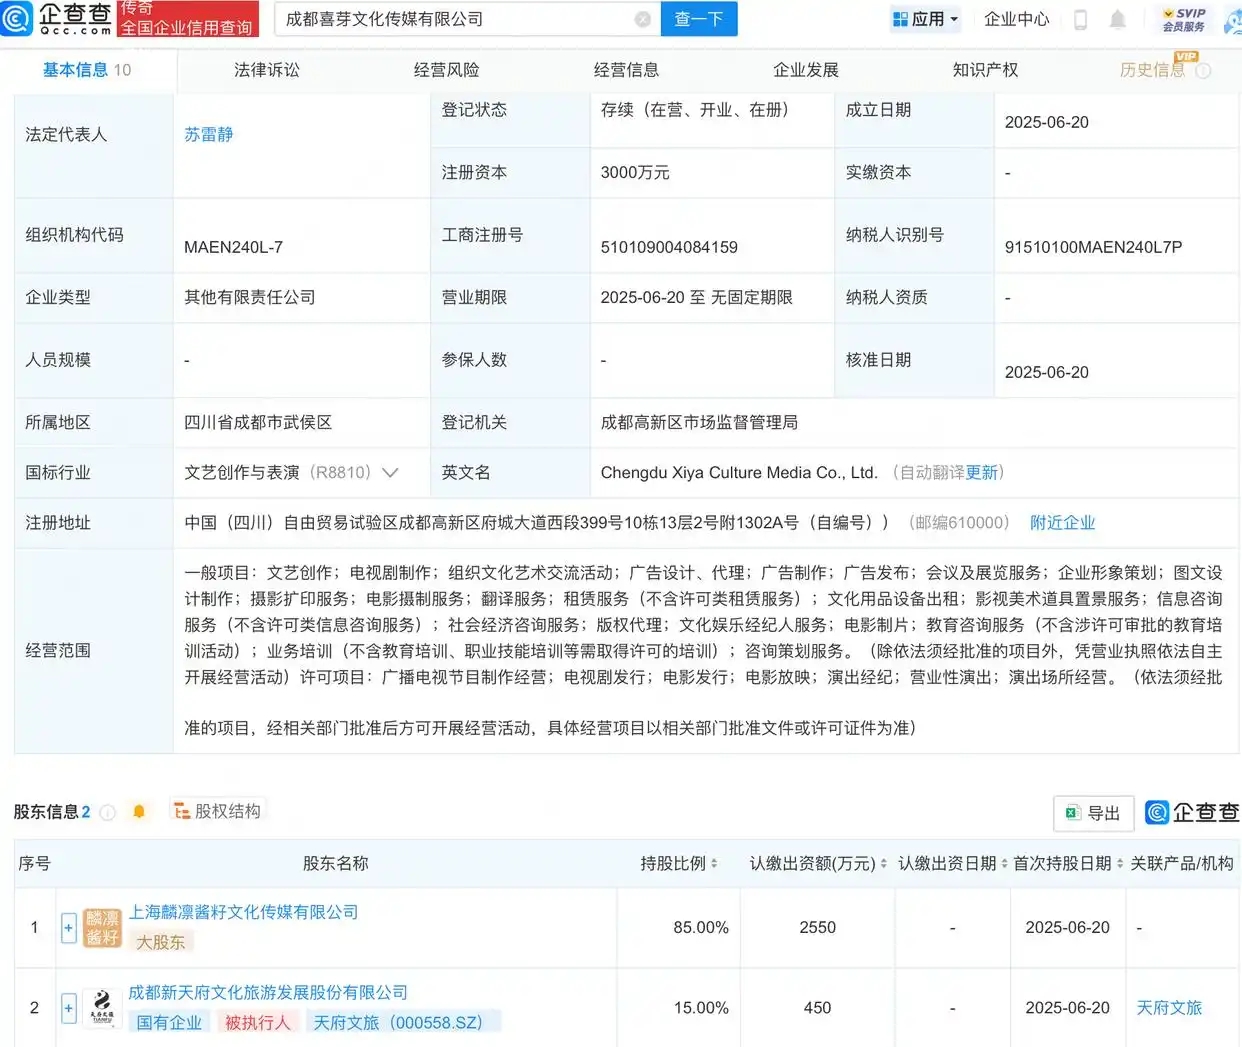This screenshot has height=1047, width=1242.
Task: Click the 企查查 logo in the header
Action: point(57,18)
